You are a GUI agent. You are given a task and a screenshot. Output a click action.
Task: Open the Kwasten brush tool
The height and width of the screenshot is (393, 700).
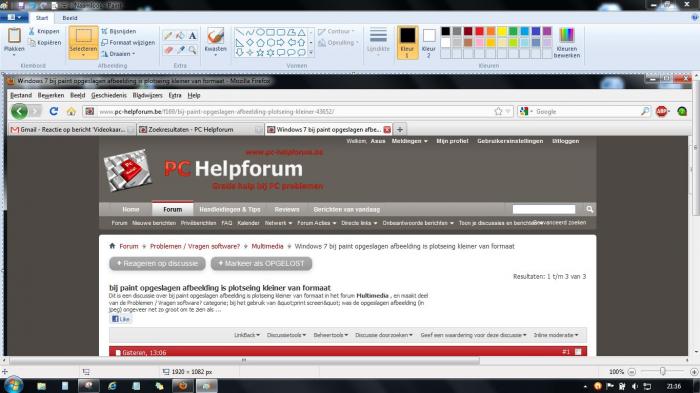(x=215, y=41)
